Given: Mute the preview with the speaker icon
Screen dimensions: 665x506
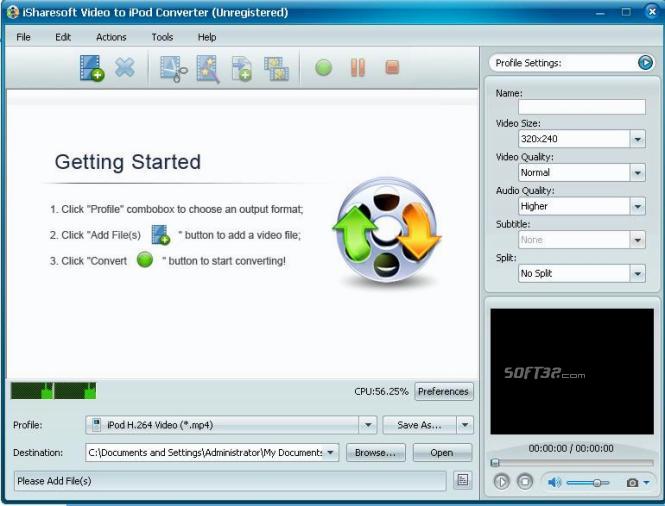Looking at the screenshot, I should [x=554, y=482].
